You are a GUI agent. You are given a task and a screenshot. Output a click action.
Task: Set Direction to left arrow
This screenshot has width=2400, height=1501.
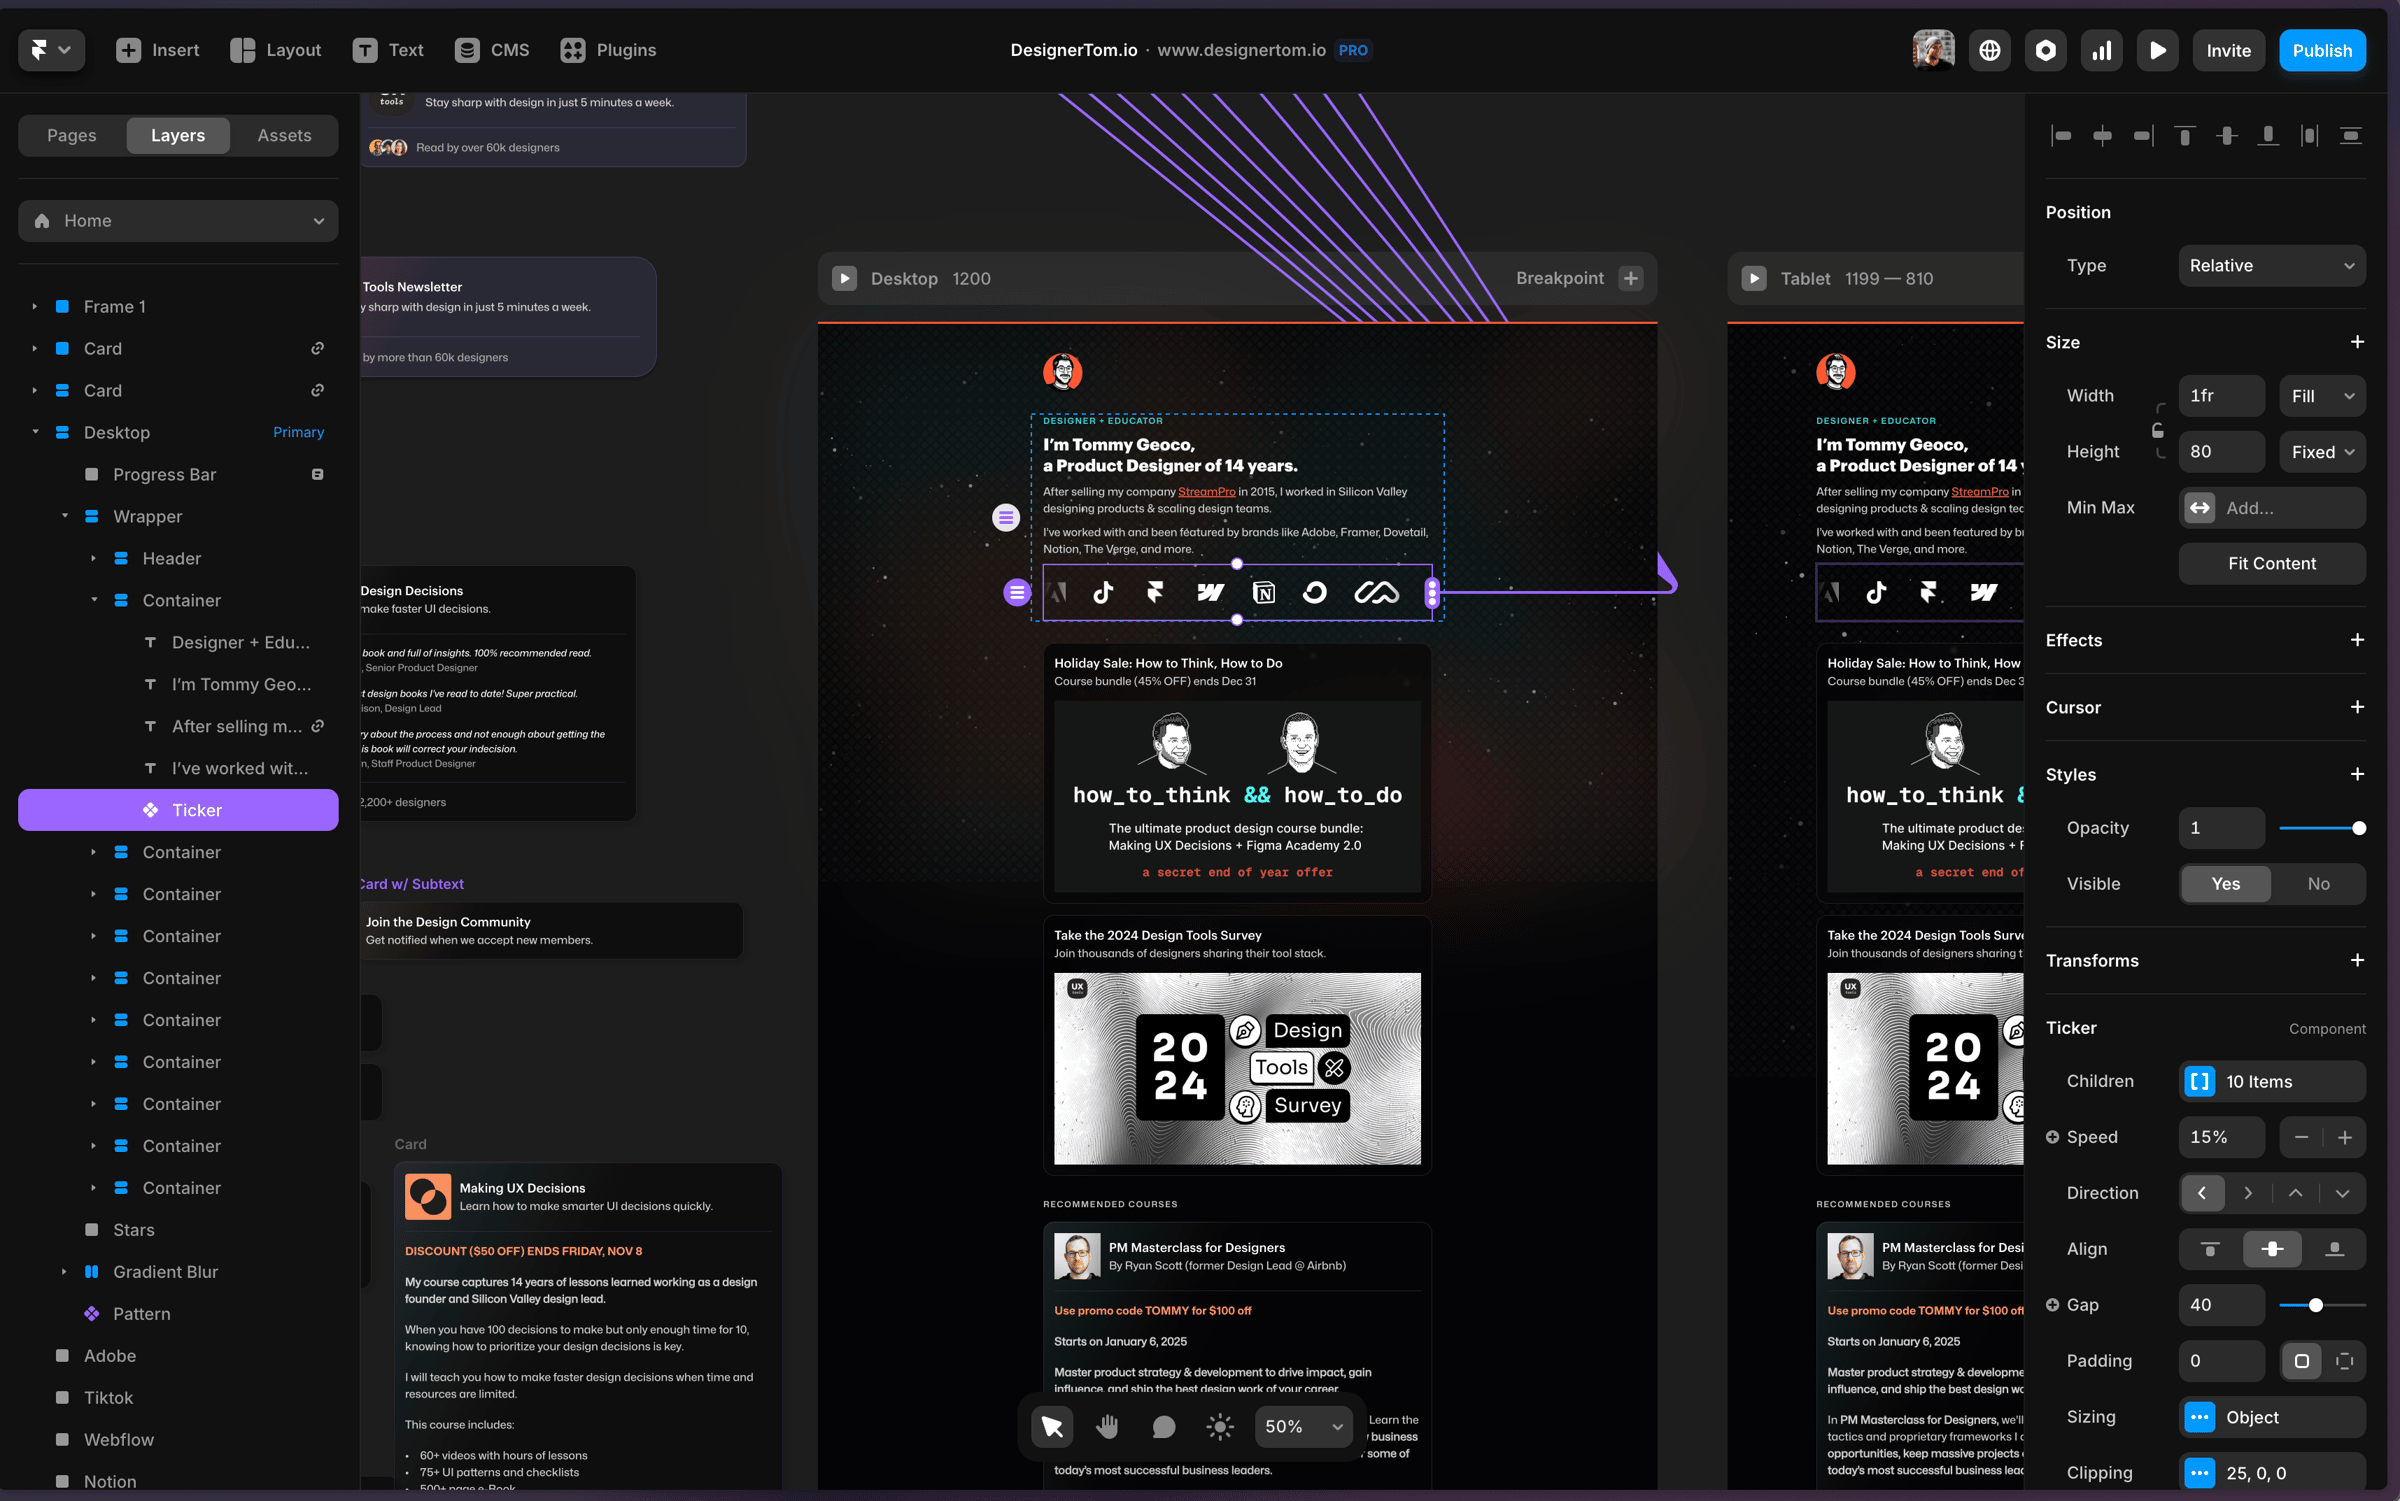(x=2201, y=1193)
